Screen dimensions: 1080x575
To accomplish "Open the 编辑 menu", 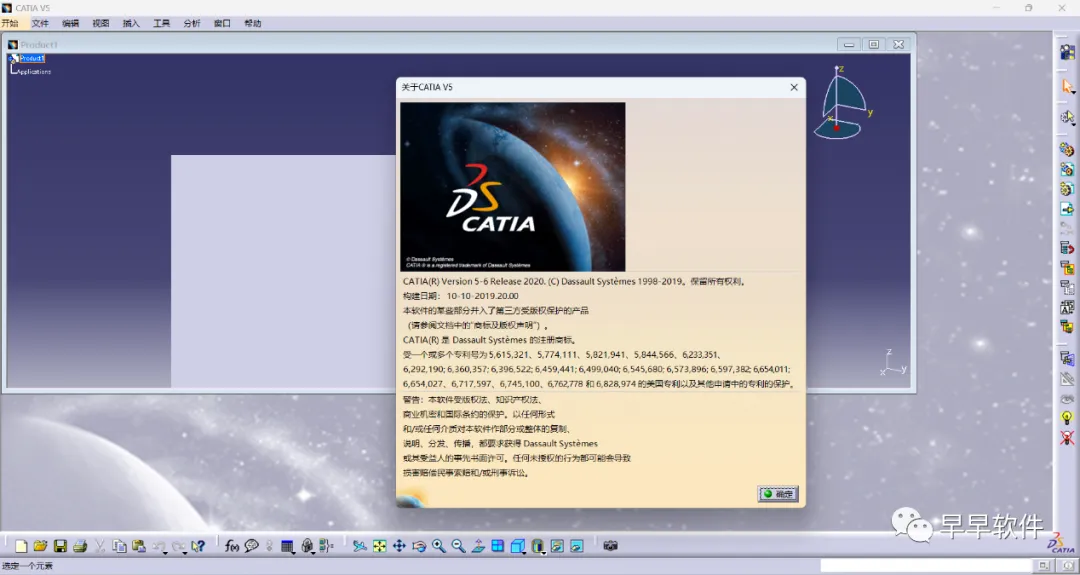I will (x=70, y=23).
